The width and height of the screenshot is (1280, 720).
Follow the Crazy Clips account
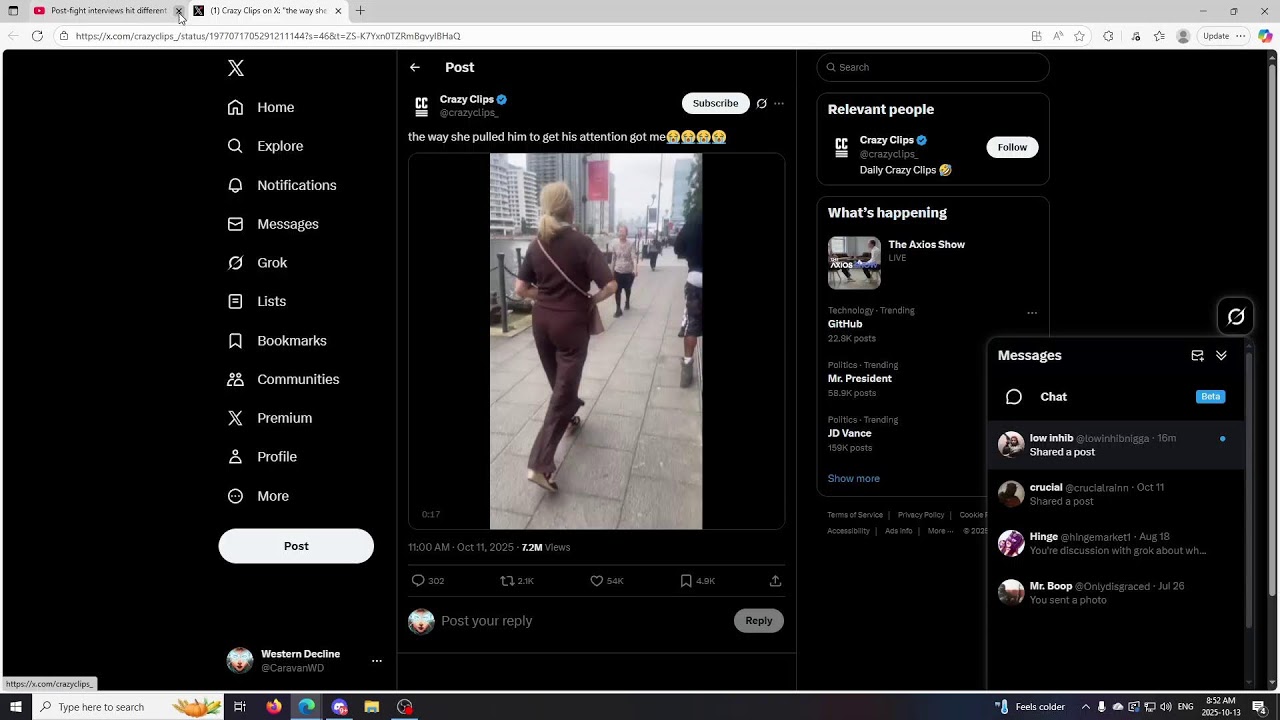click(1012, 147)
